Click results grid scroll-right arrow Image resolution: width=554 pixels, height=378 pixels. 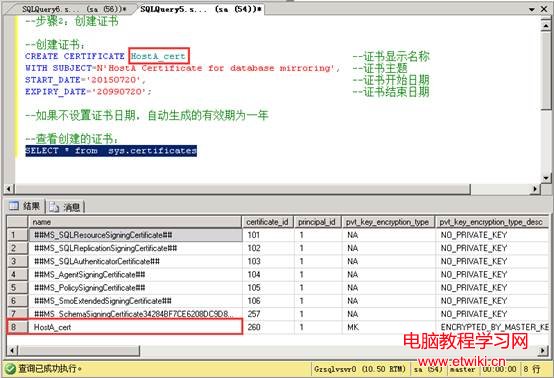pos(543,350)
